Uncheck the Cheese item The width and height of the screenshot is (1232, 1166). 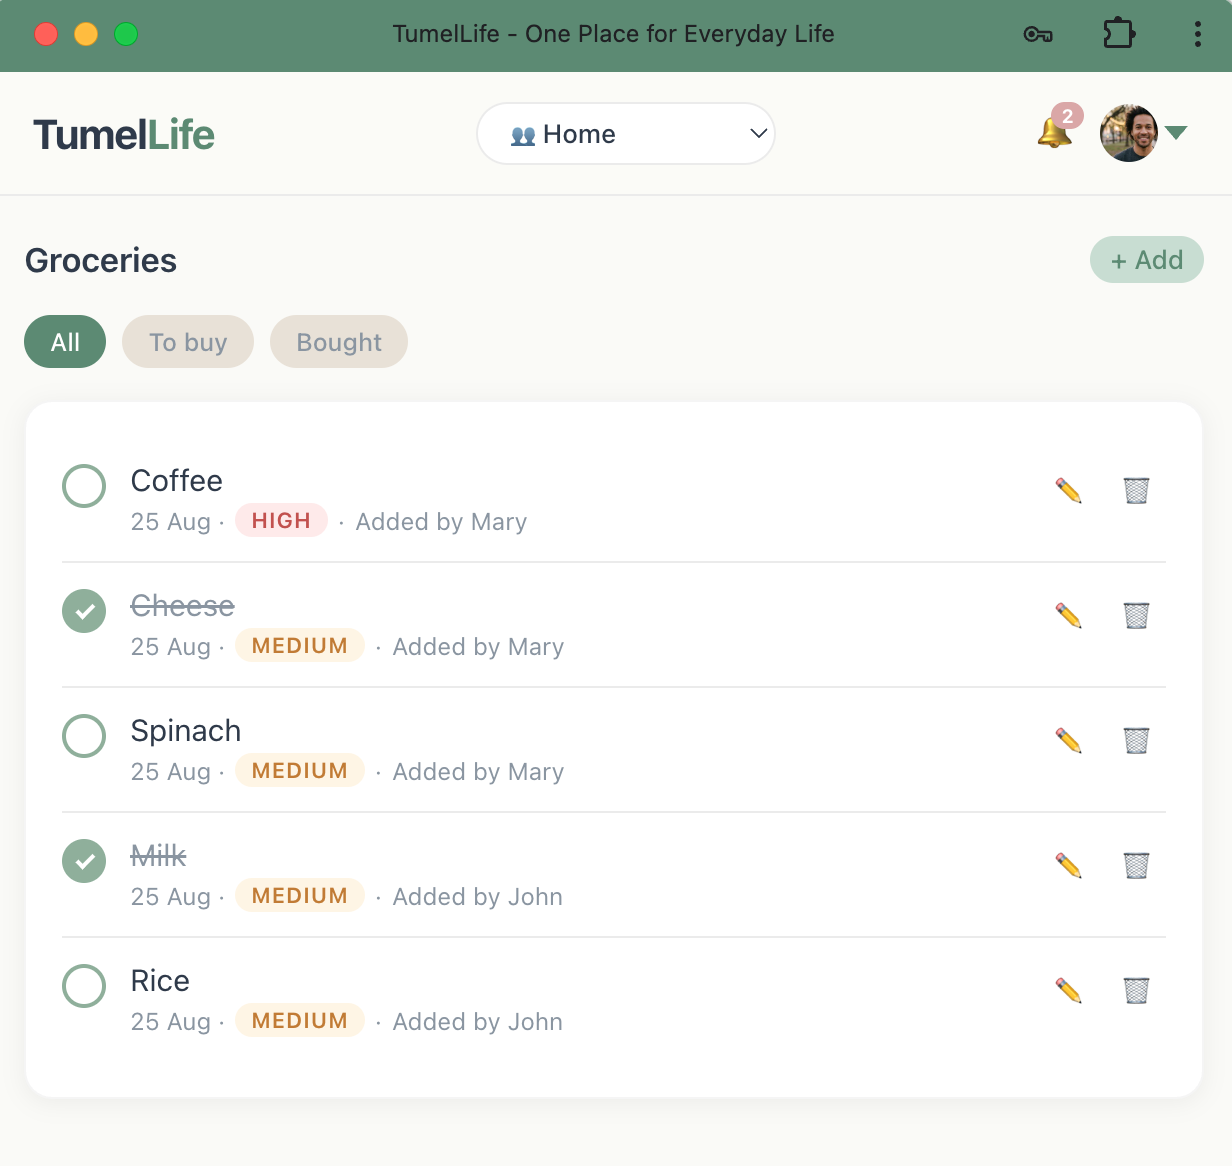pyautogui.click(x=84, y=611)
